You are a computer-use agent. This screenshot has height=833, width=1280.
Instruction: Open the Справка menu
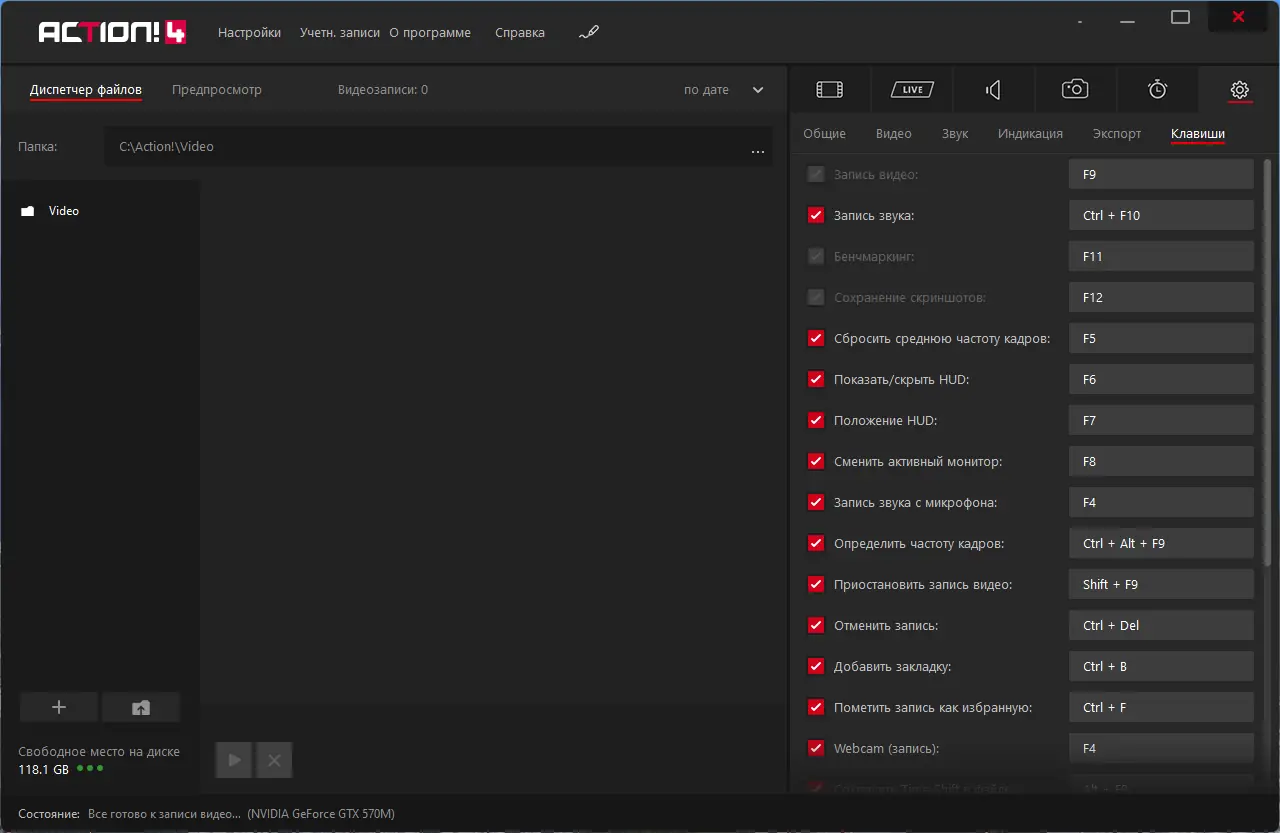520,32
